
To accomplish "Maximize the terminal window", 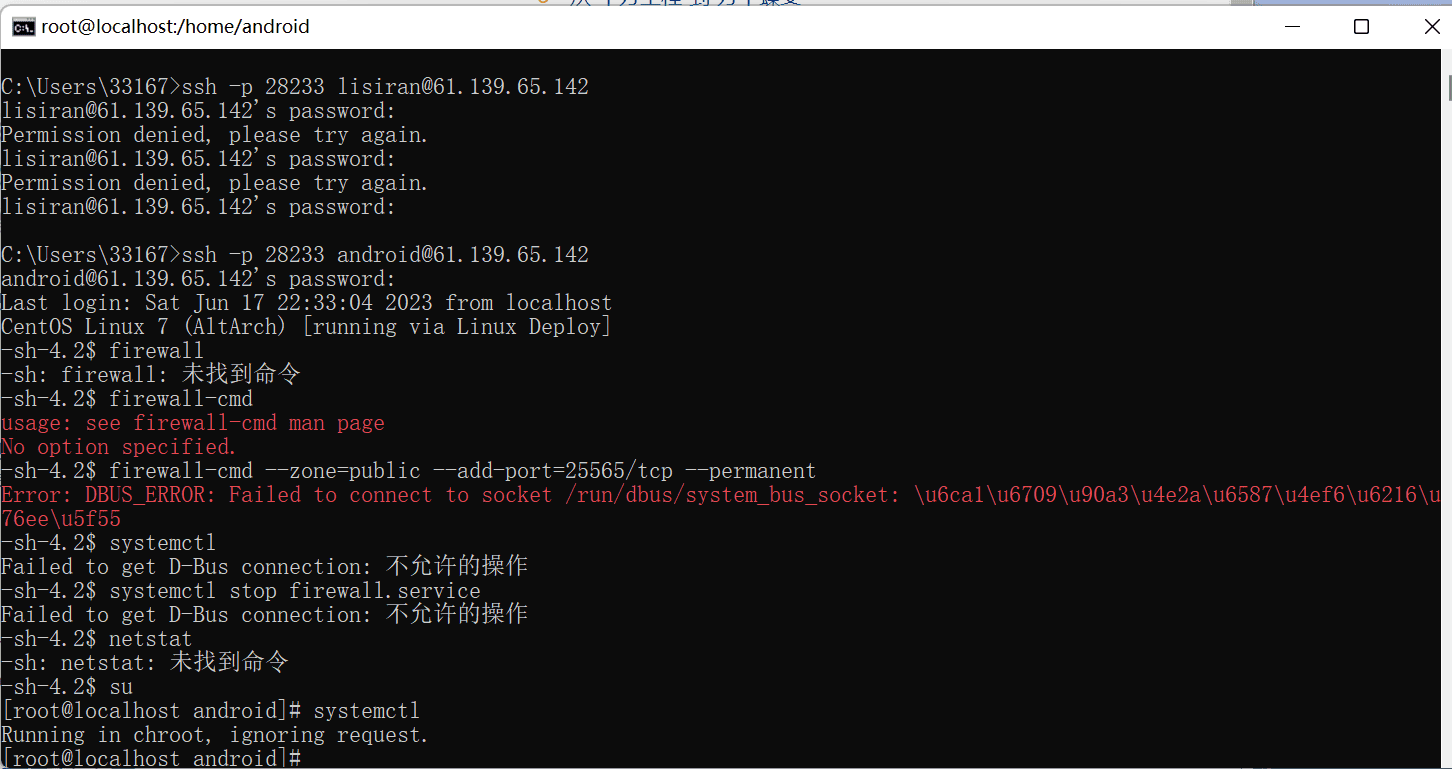I will click(1361, 27).
